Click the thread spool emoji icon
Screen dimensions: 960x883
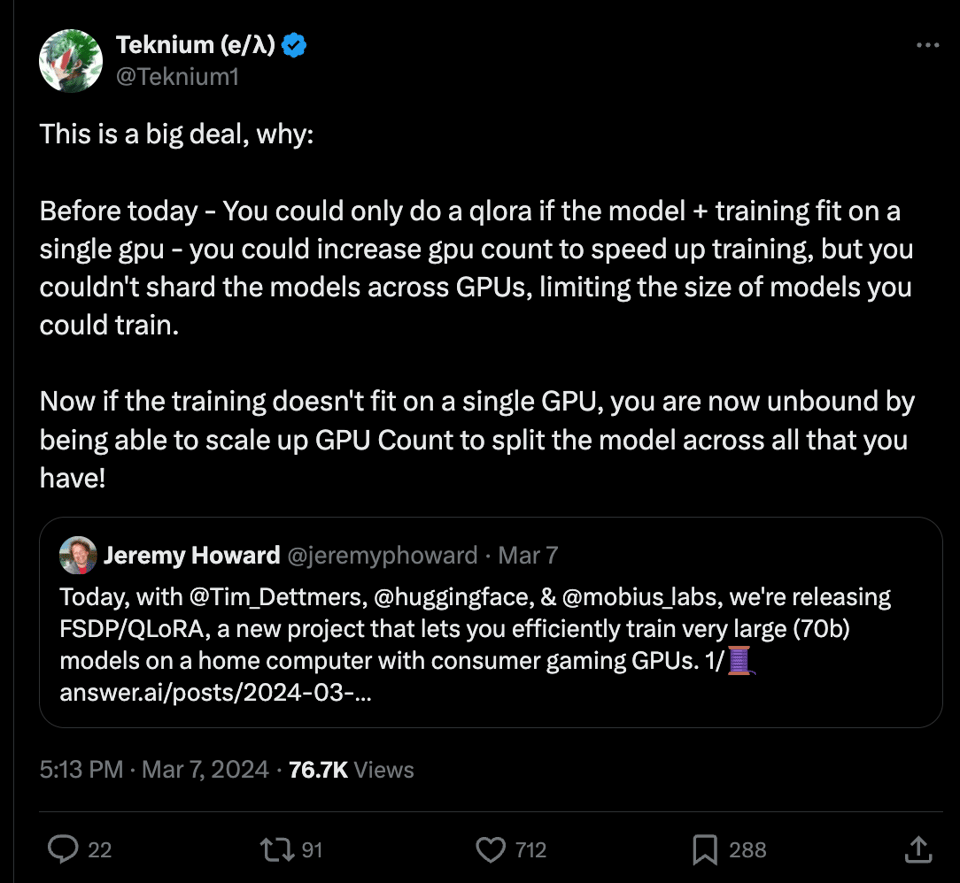(x=740, y=662)
